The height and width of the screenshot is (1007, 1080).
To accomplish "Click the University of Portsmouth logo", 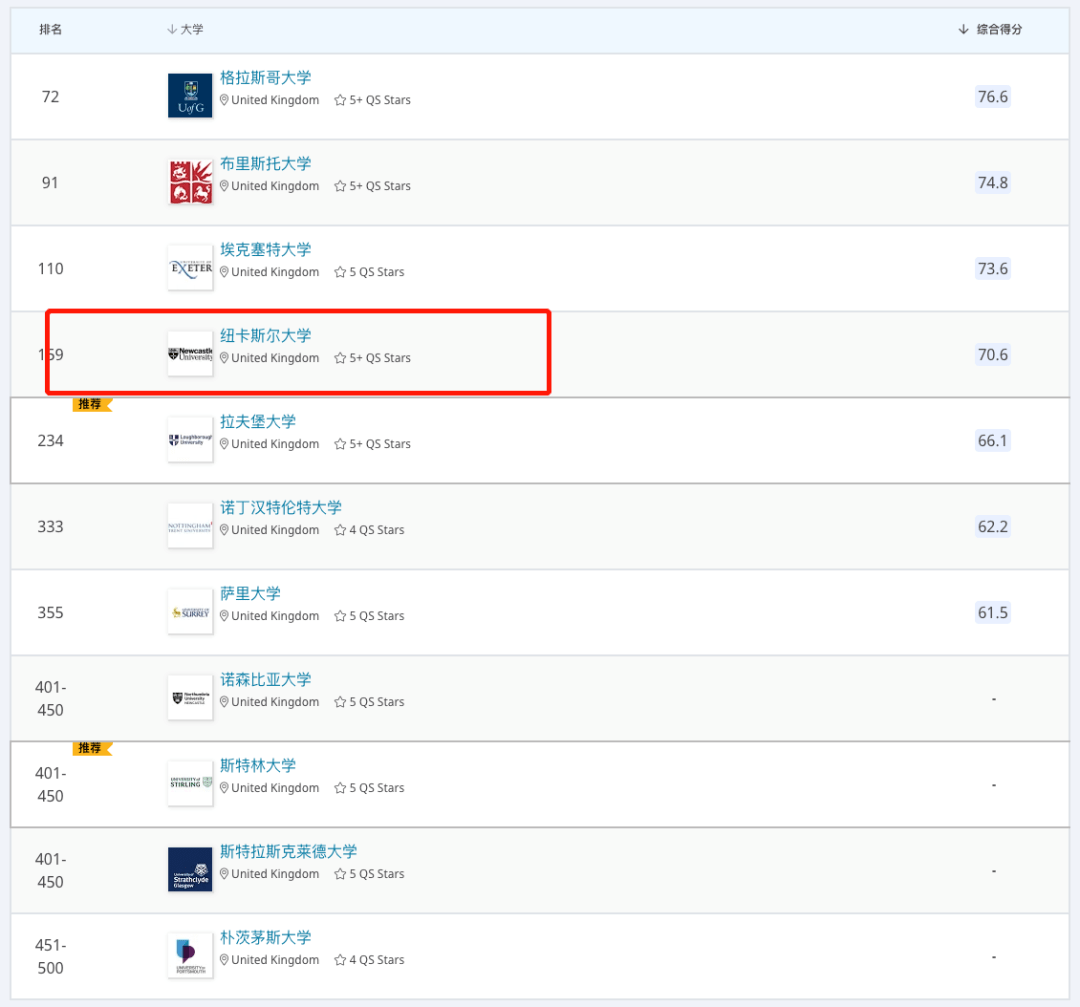I will (190, 956).
